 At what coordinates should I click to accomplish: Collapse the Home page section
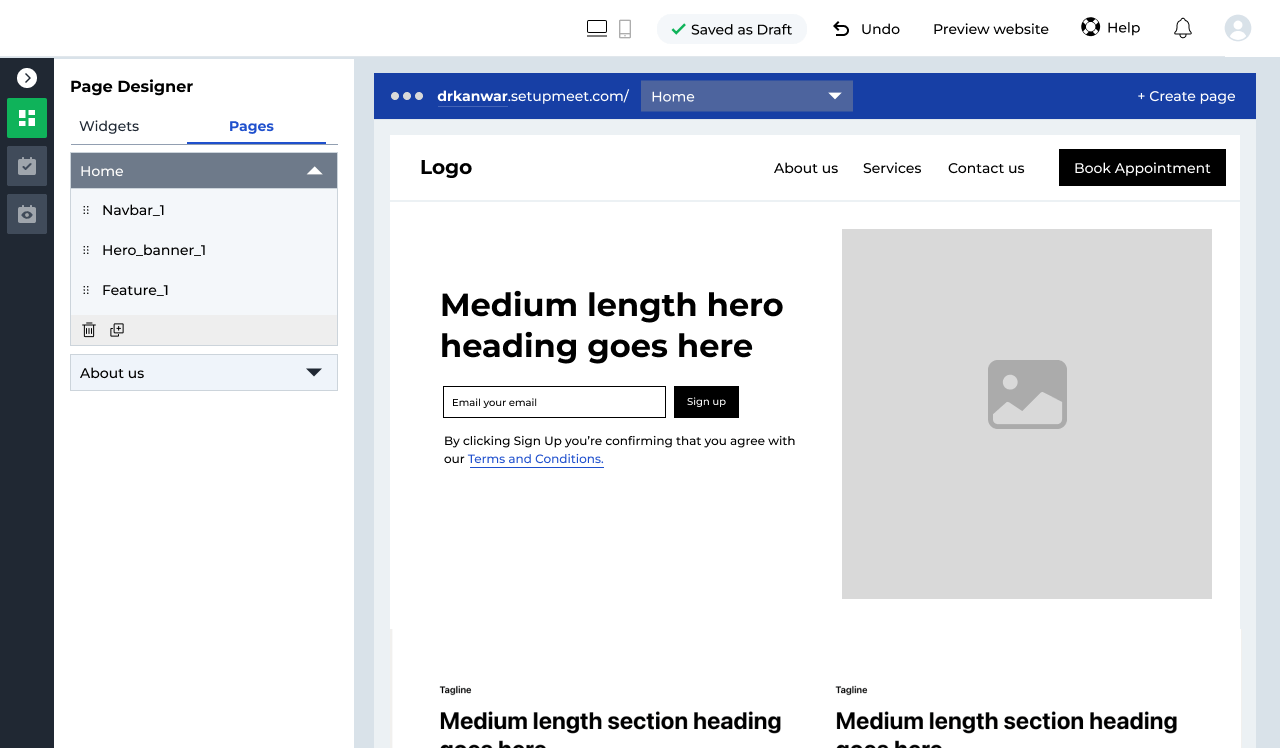(314, 171)
